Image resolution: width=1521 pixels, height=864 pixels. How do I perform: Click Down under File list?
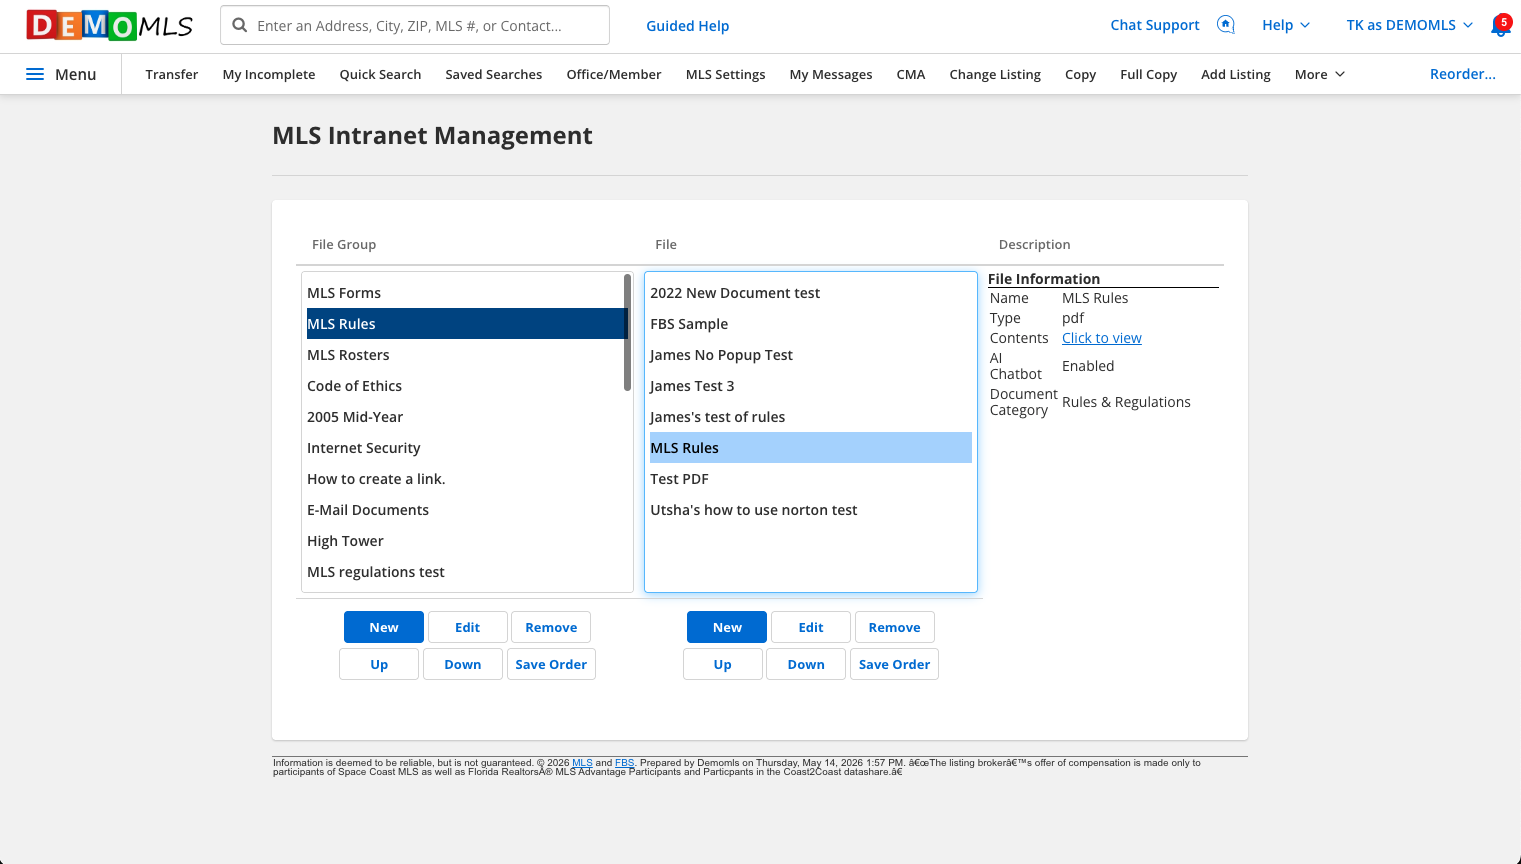806,664
